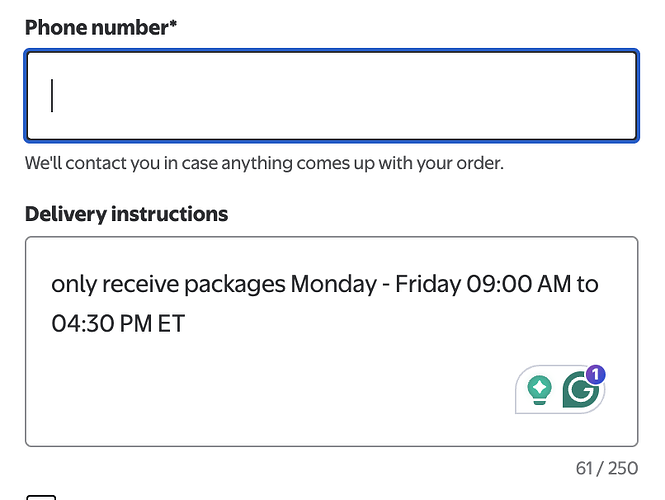Focus the Phone number input field

pyautogui.click(x=331, y=95)
